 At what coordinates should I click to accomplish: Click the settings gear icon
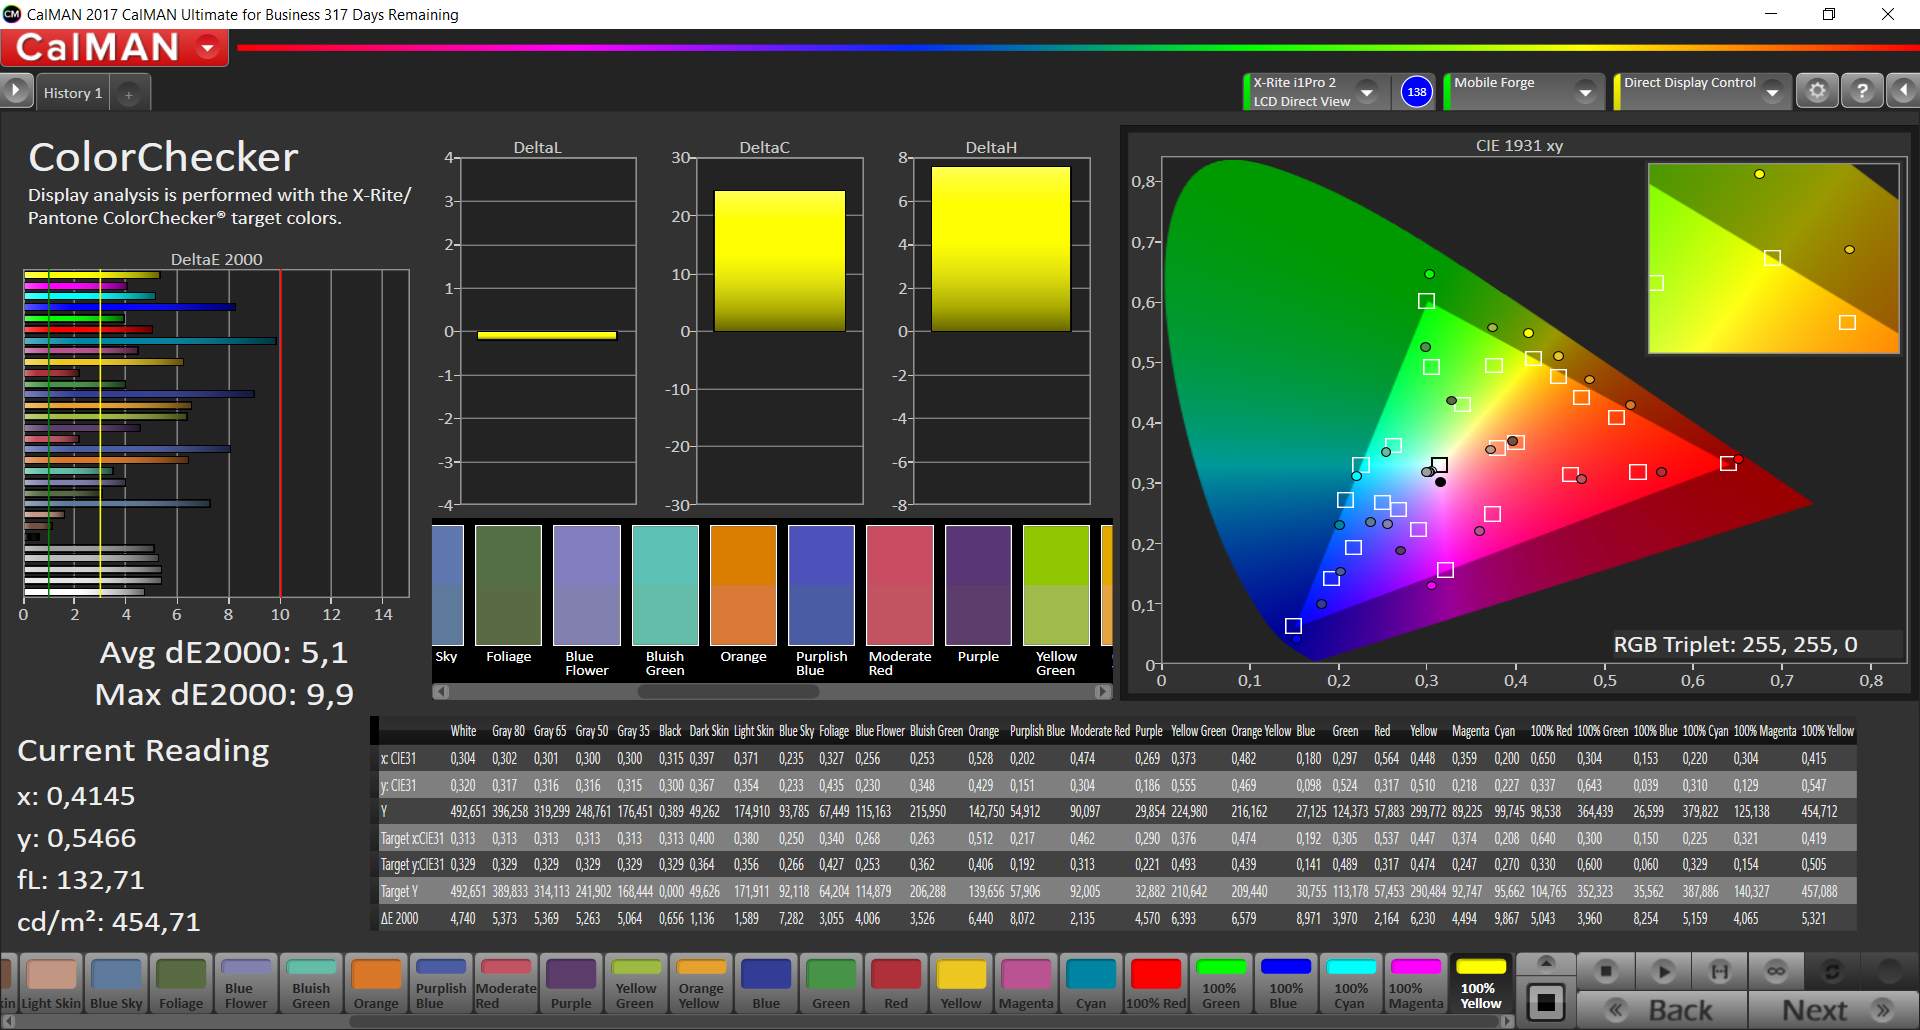1817,92
